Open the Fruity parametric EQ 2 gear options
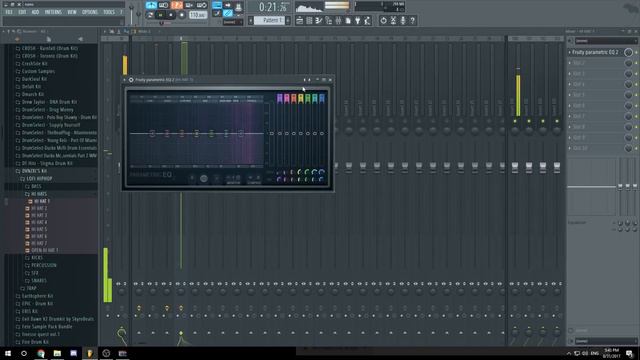 click(x=131, y=80)
